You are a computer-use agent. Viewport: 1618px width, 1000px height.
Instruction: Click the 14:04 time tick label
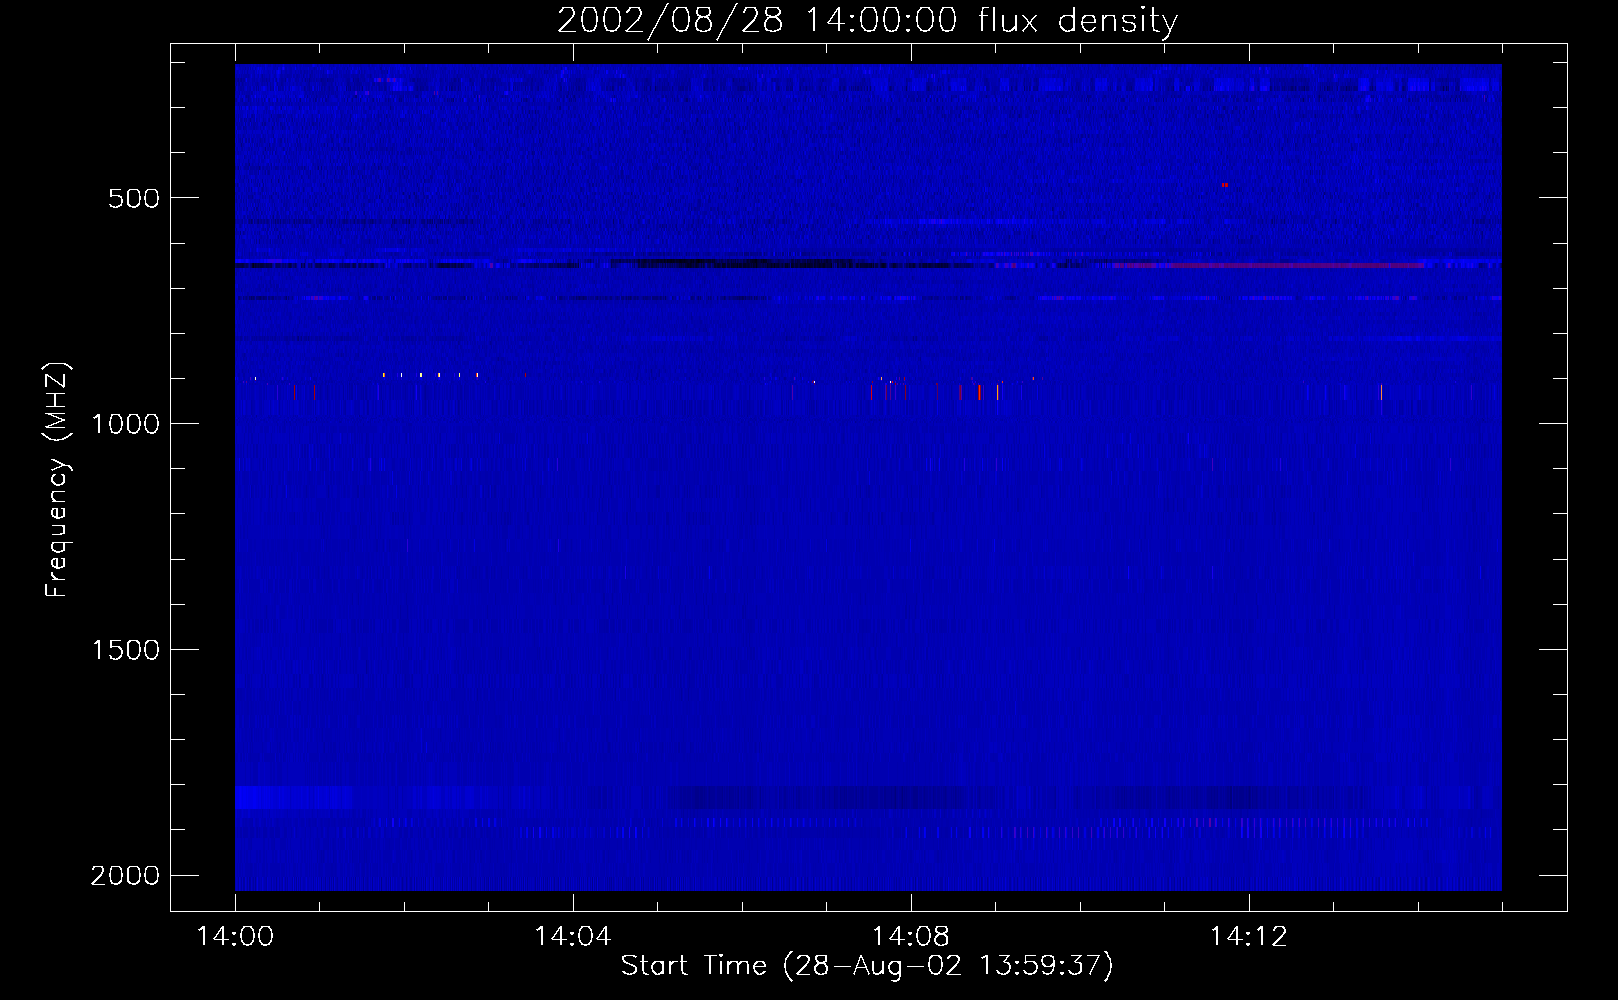(573, 936)
